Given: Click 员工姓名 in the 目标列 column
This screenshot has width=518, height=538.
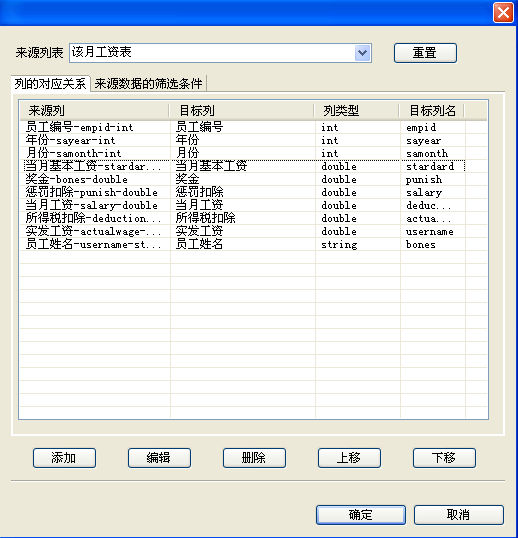Looking at the screenshot, I should pos(199,245).
